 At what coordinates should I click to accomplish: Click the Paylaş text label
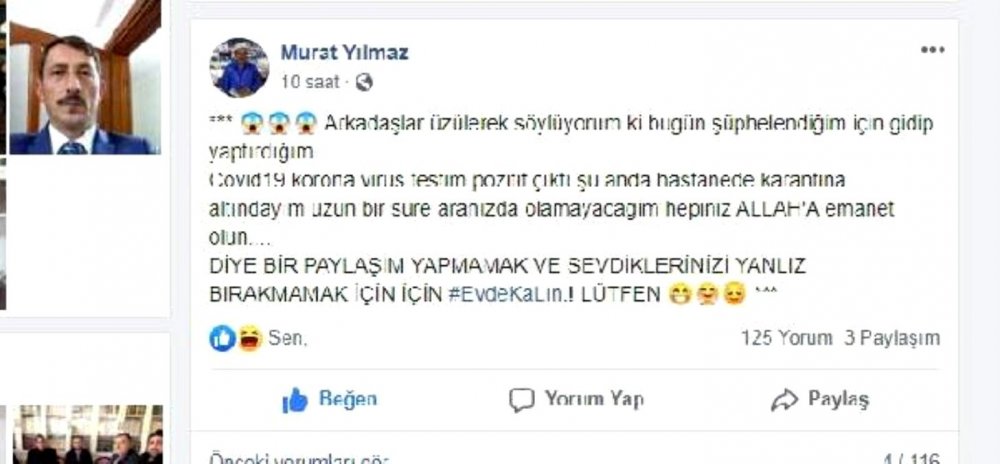839,399
